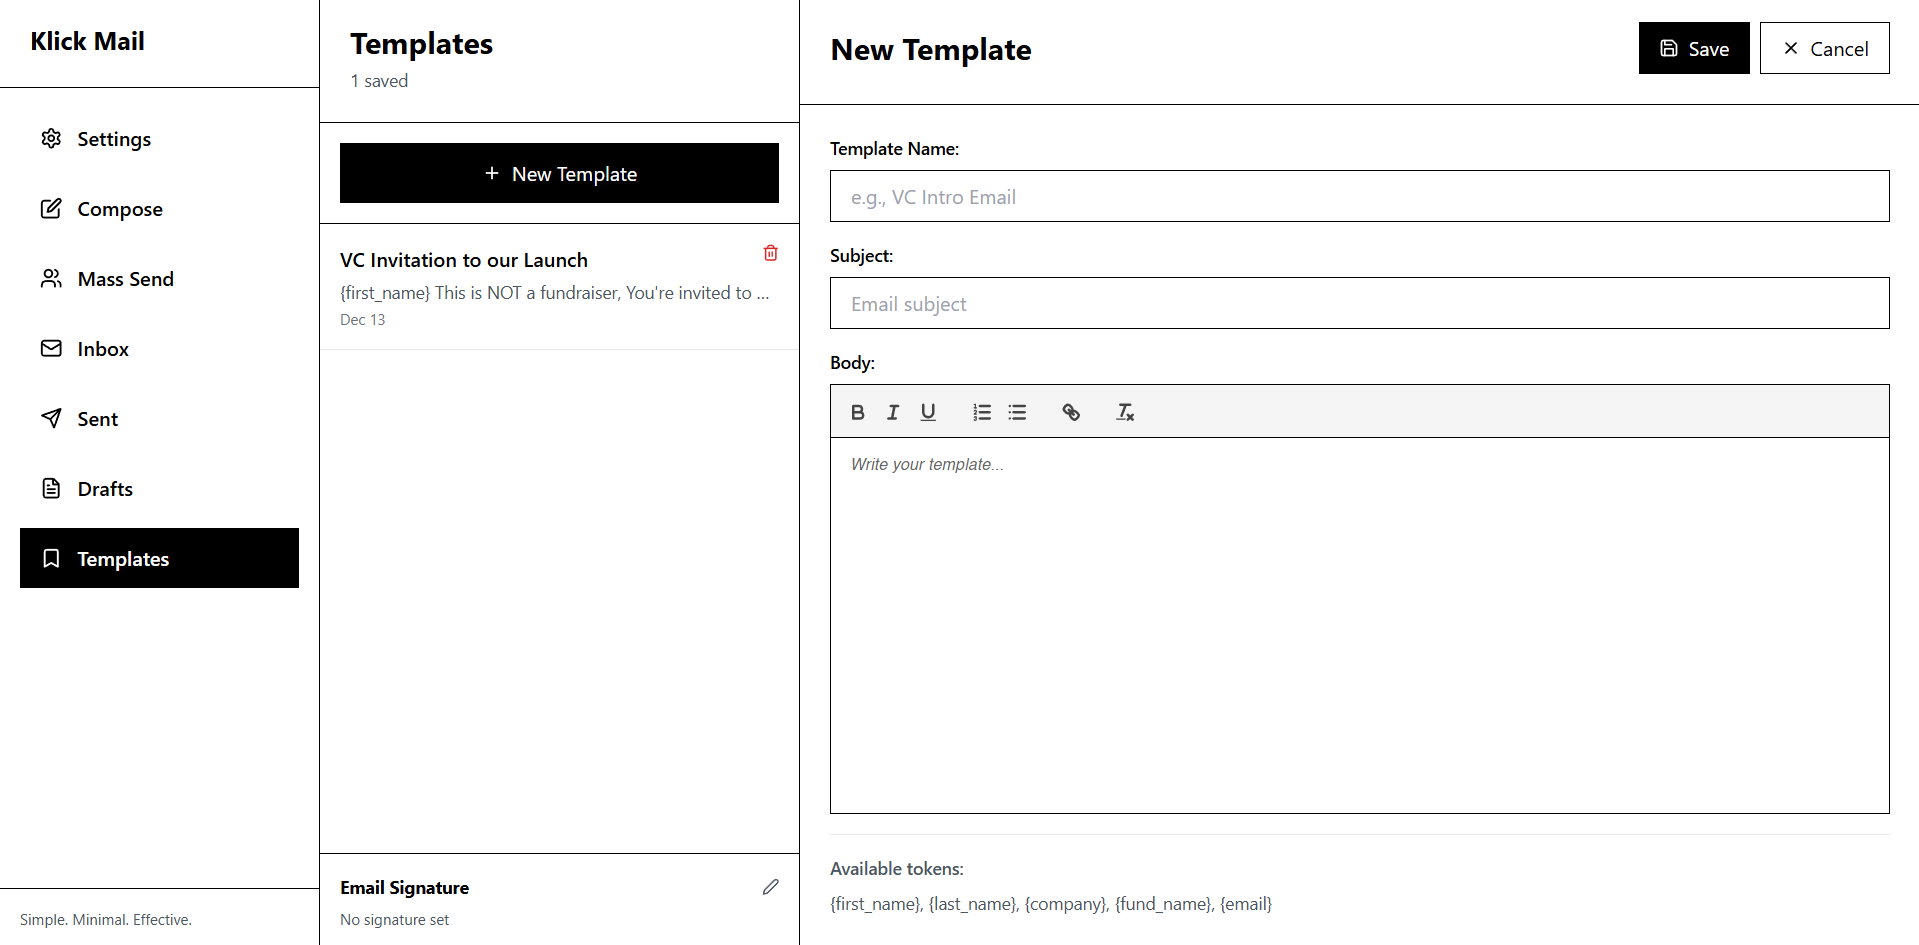
Task: Apply bold formatting in the body toolbar
Action: point(857,411)
